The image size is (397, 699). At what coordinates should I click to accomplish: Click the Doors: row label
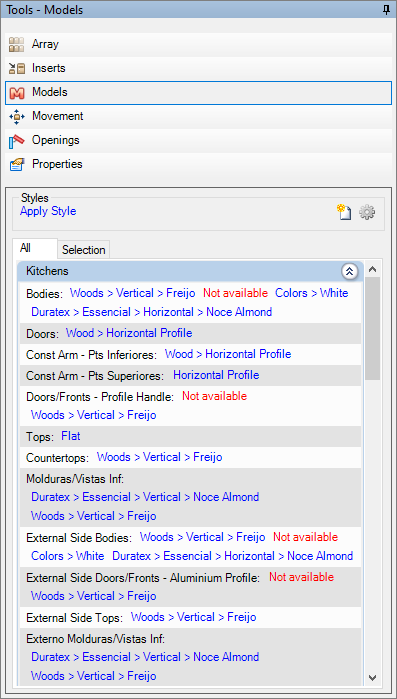click(42, 334)
